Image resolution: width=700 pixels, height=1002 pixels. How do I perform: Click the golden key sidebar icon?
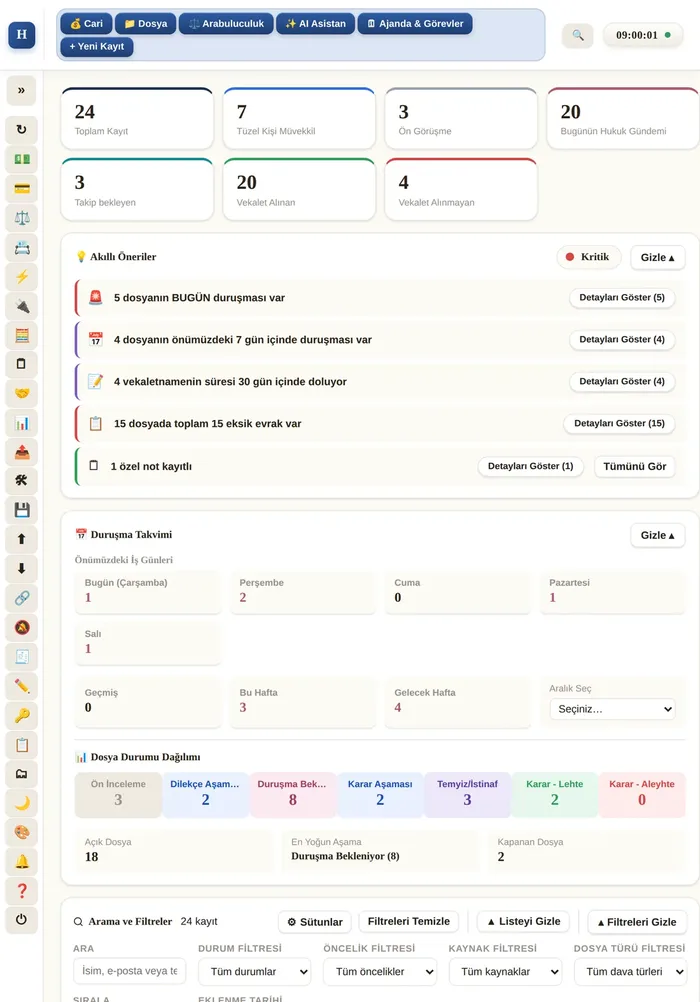(x=22, y=716)
